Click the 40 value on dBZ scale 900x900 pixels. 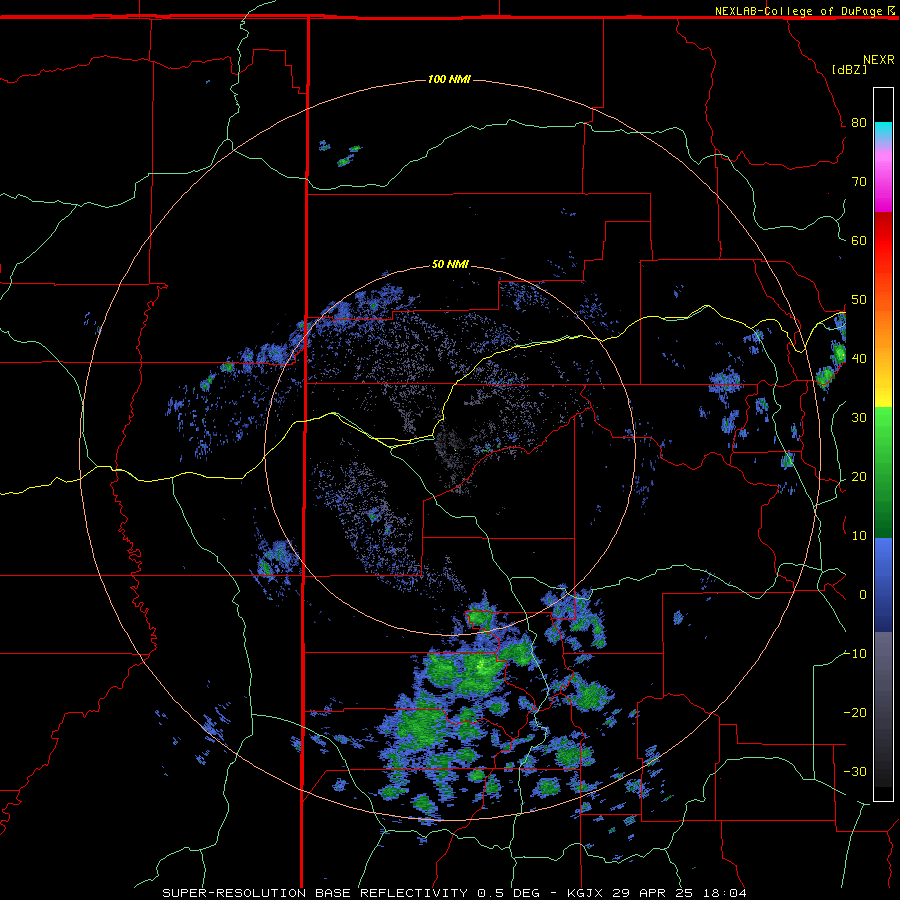pyautogui.click(x=859, y=359)
